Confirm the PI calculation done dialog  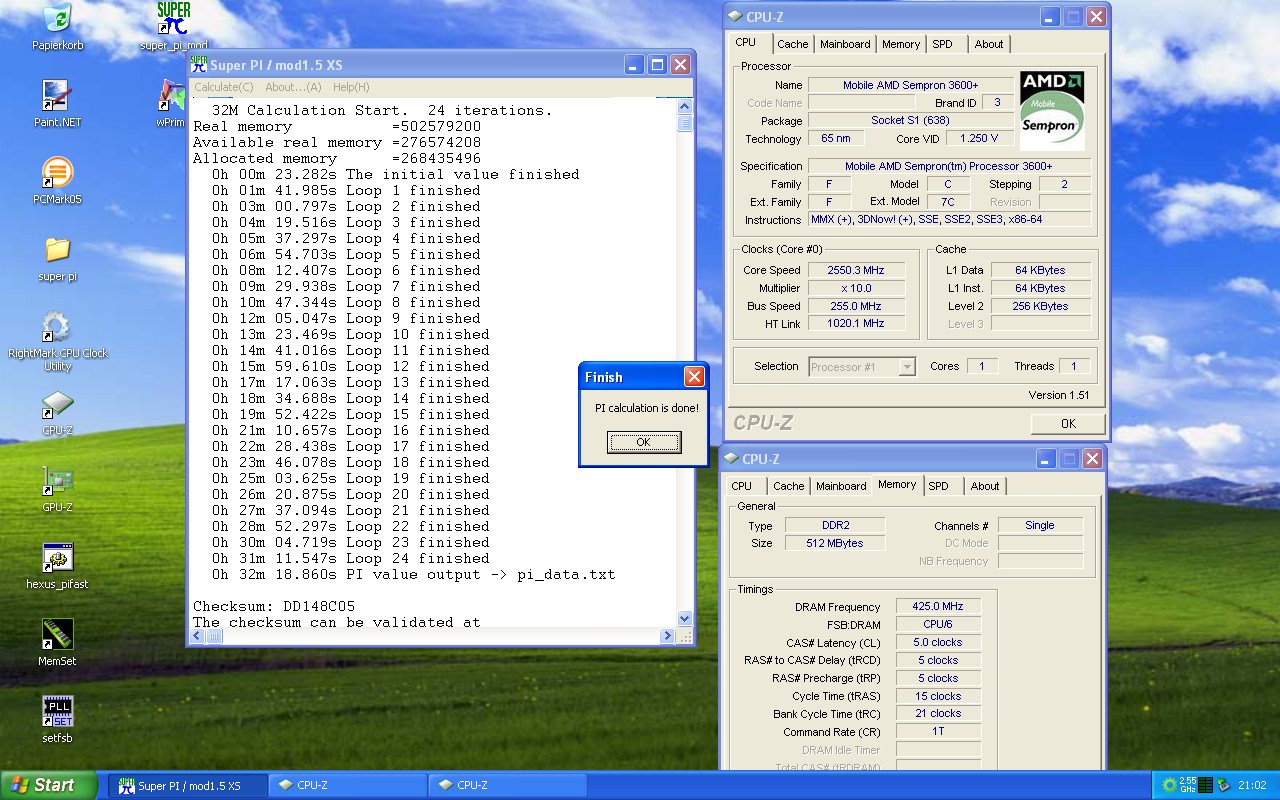(x=644, y=442)
